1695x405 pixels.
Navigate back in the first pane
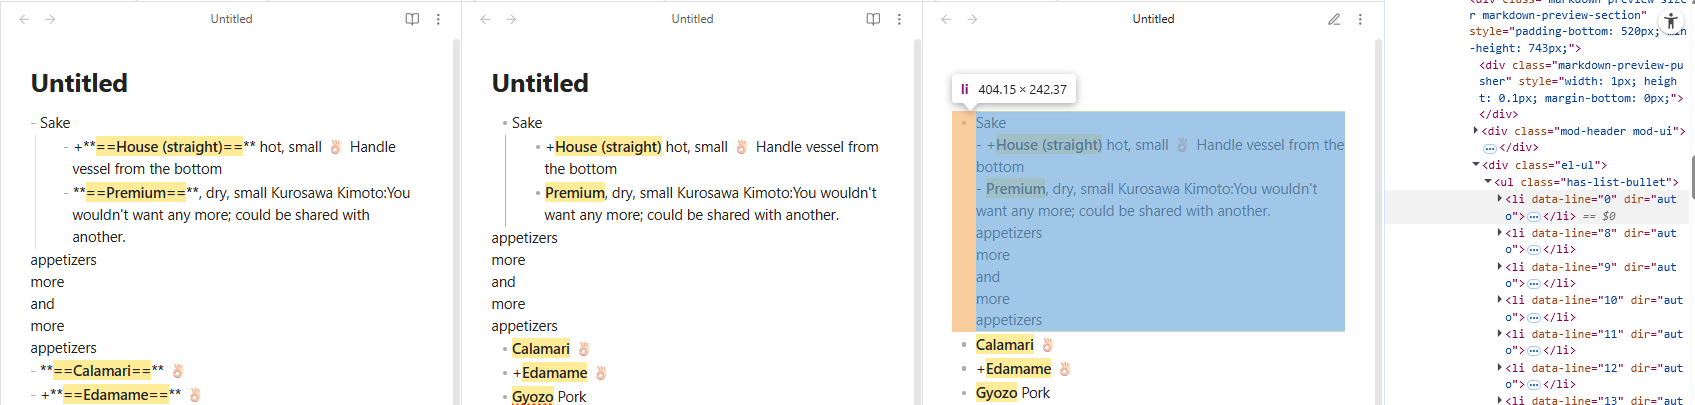(24, 19)
